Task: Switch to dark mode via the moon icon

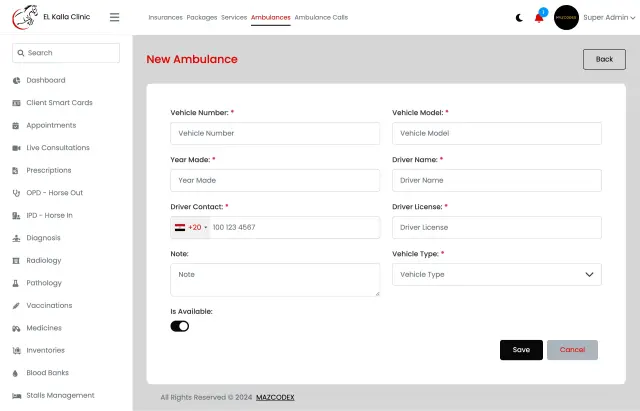Action: click(519, 18)
